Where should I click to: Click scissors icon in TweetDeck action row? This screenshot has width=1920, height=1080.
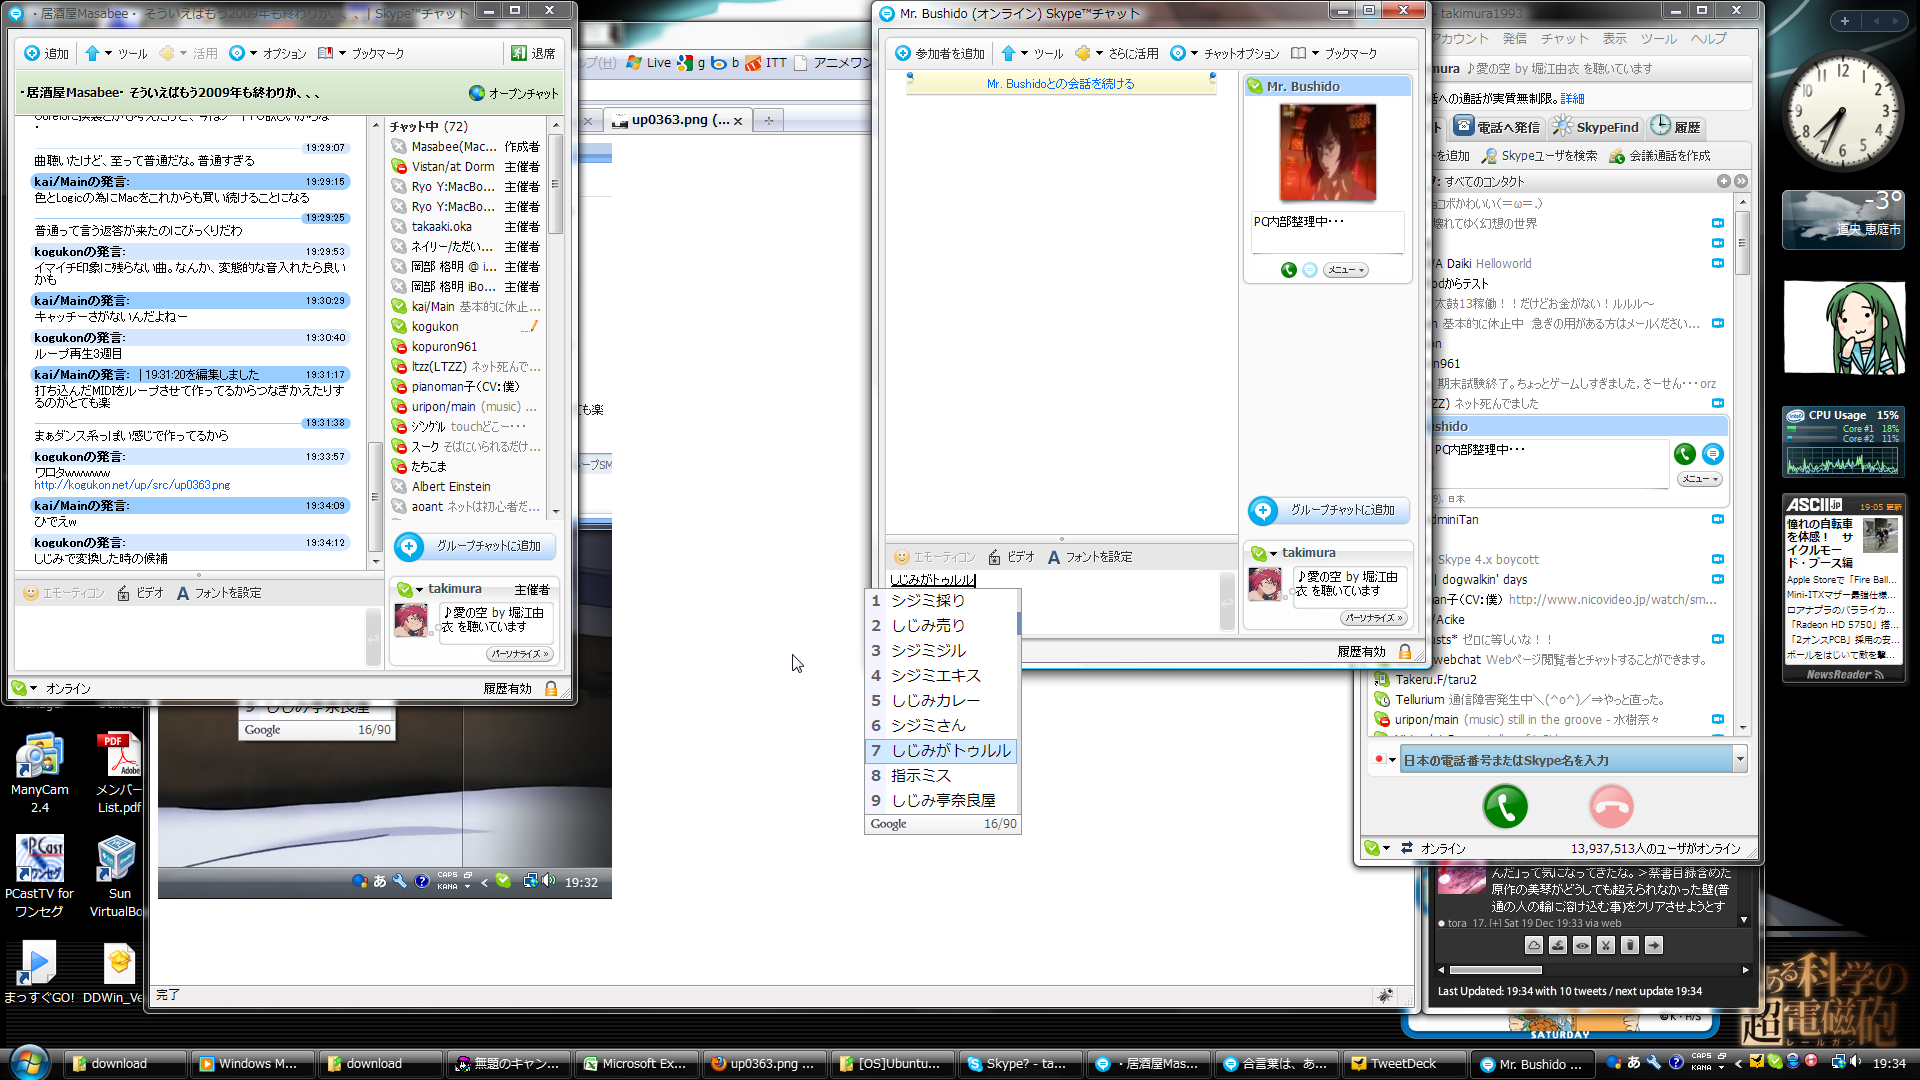click(x=1606, y=946)
